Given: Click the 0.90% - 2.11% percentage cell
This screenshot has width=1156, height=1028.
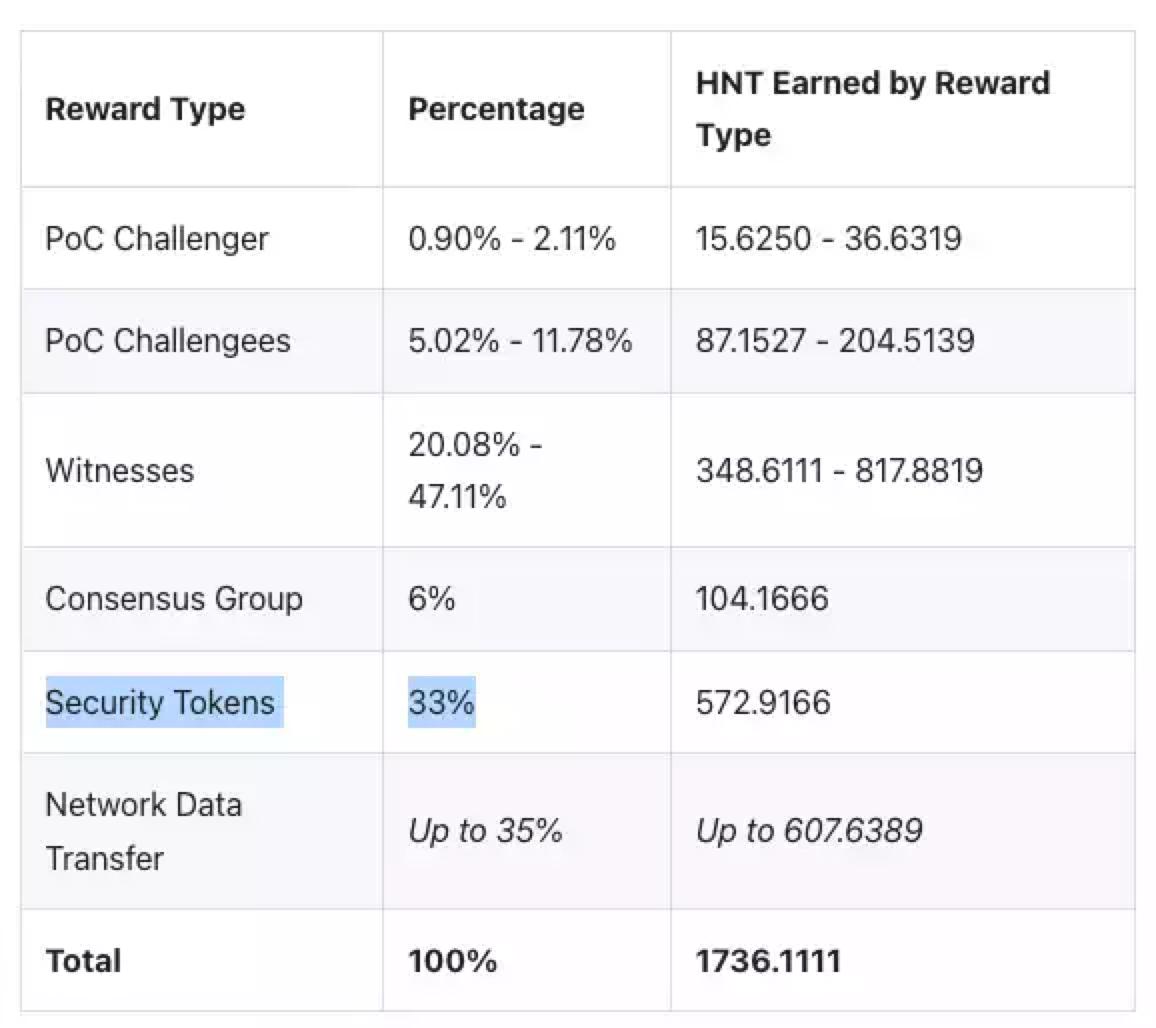Looking at the screenshot, I should (x=512, y=239).
